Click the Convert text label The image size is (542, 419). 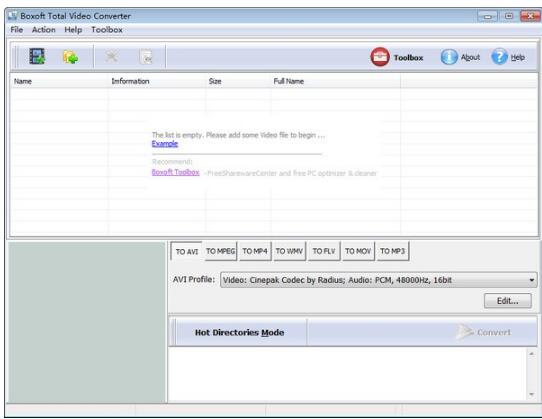[494, 332]
